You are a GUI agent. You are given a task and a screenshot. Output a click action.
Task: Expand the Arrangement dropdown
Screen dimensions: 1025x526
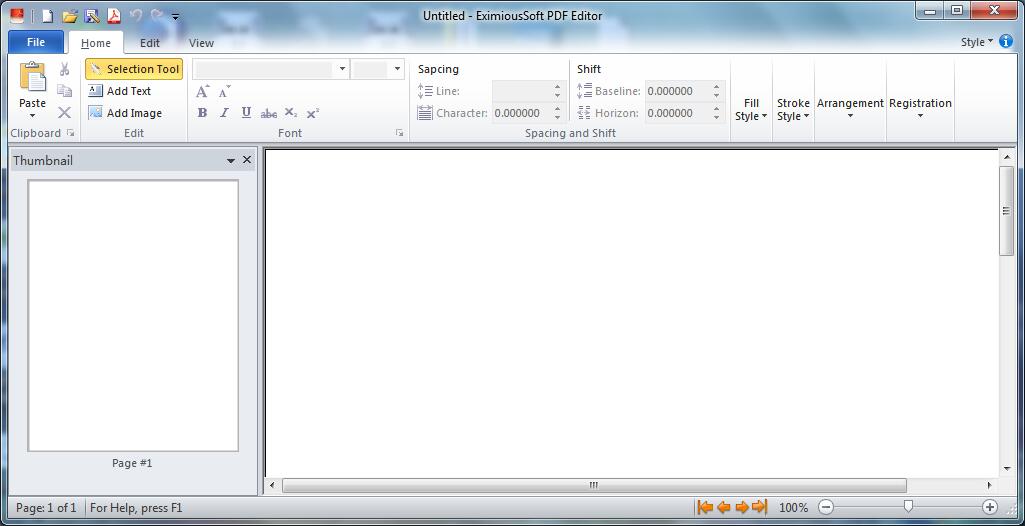(850, 108)
